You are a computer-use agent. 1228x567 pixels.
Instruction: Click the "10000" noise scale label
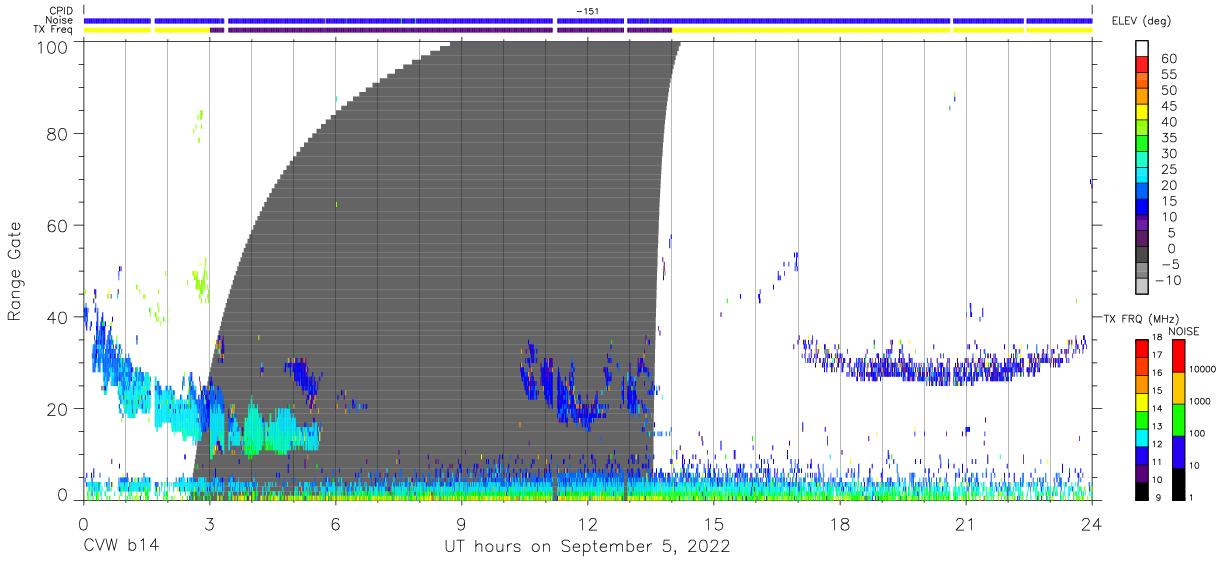[1203, 369]
